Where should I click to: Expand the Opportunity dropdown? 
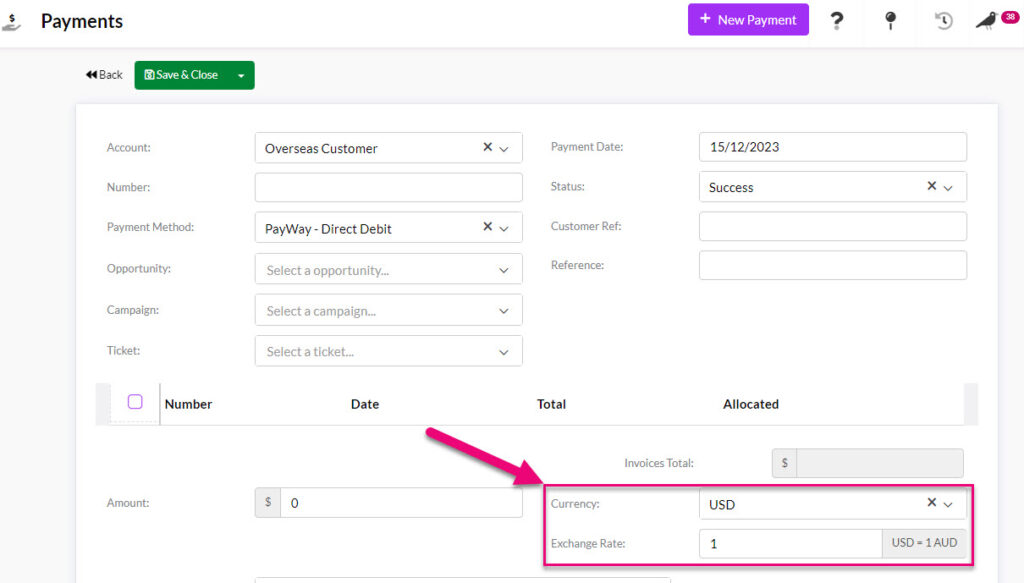503,270
